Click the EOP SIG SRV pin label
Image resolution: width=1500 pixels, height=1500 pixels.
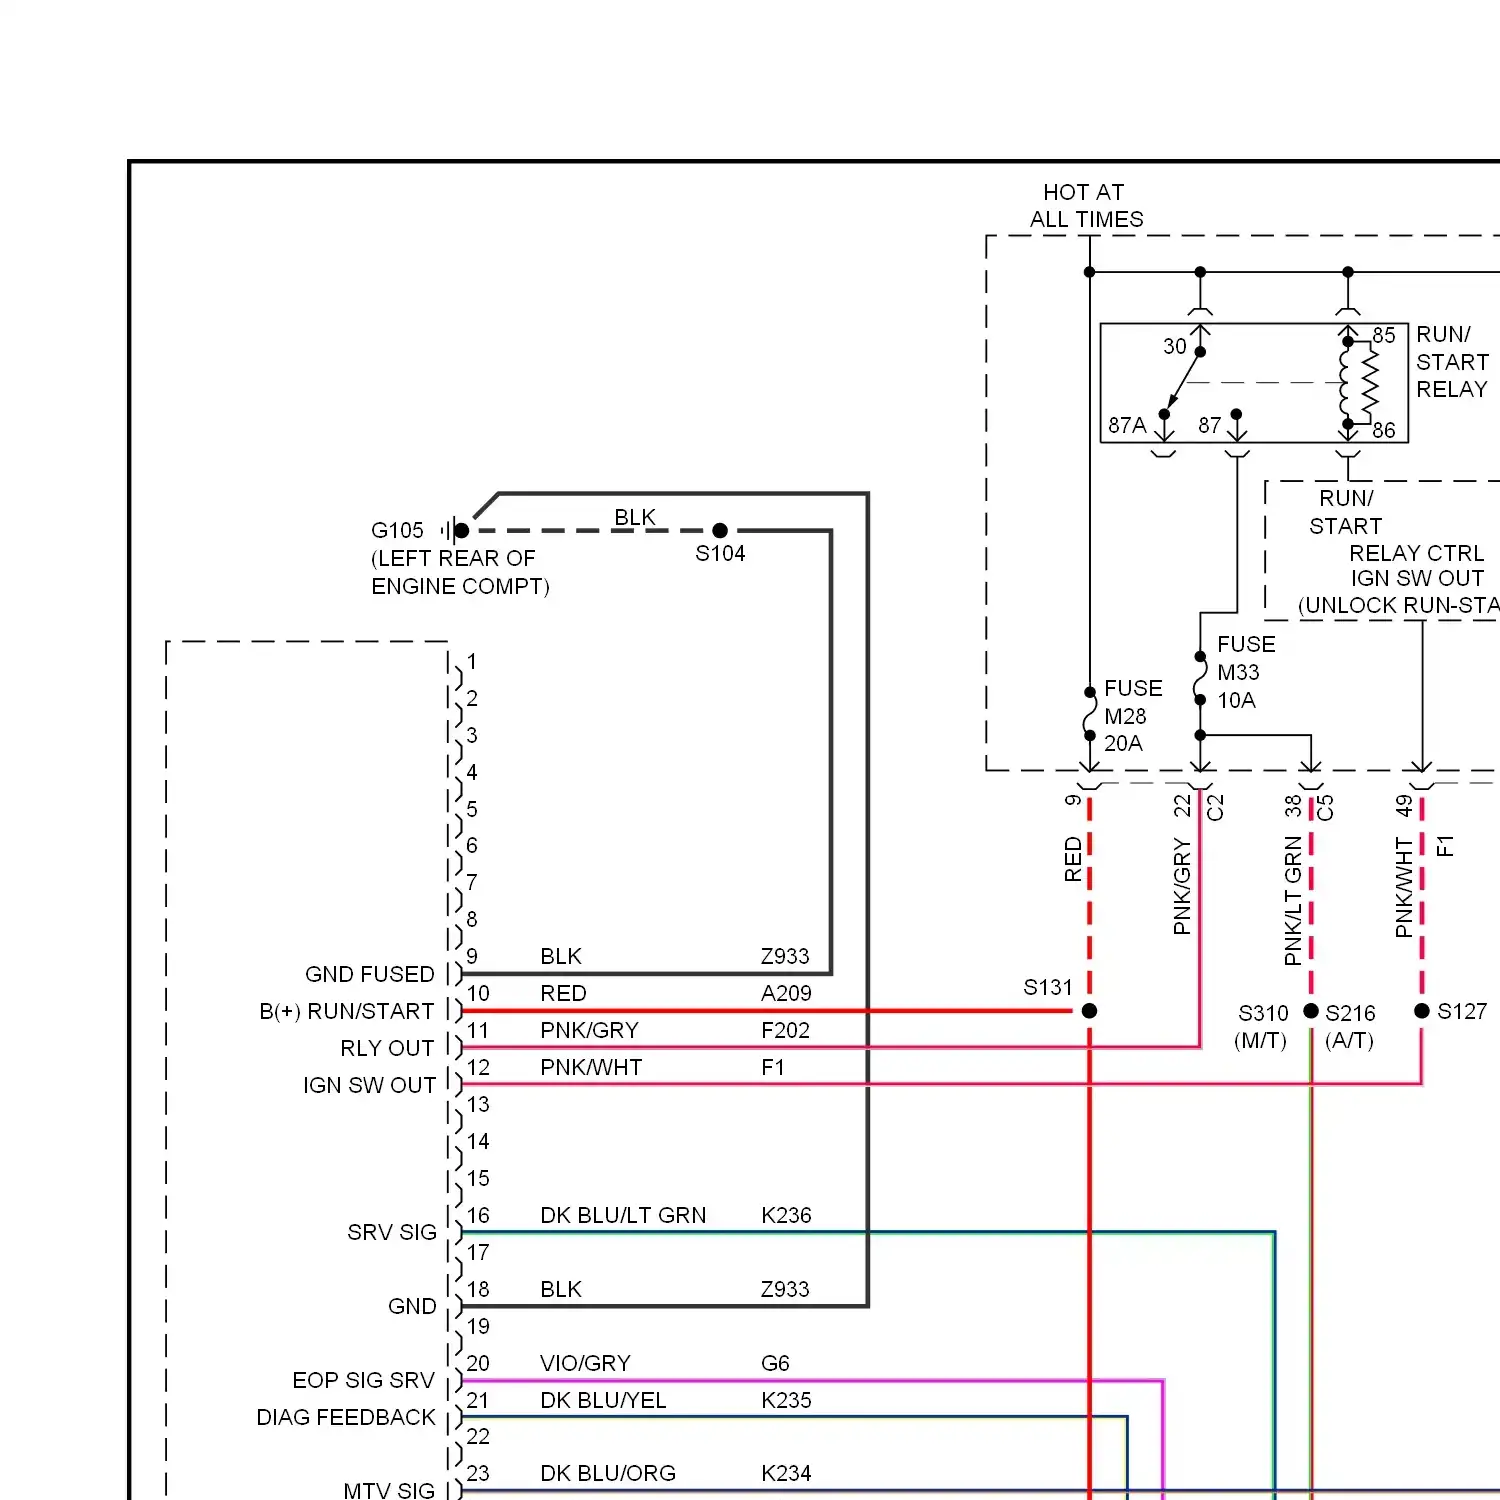coord(364,1380)
